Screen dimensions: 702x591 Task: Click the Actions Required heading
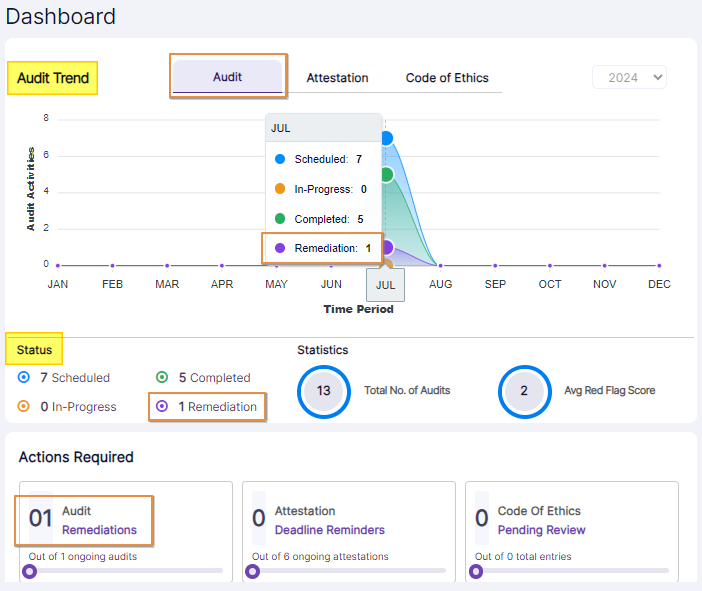pos(76,457)
